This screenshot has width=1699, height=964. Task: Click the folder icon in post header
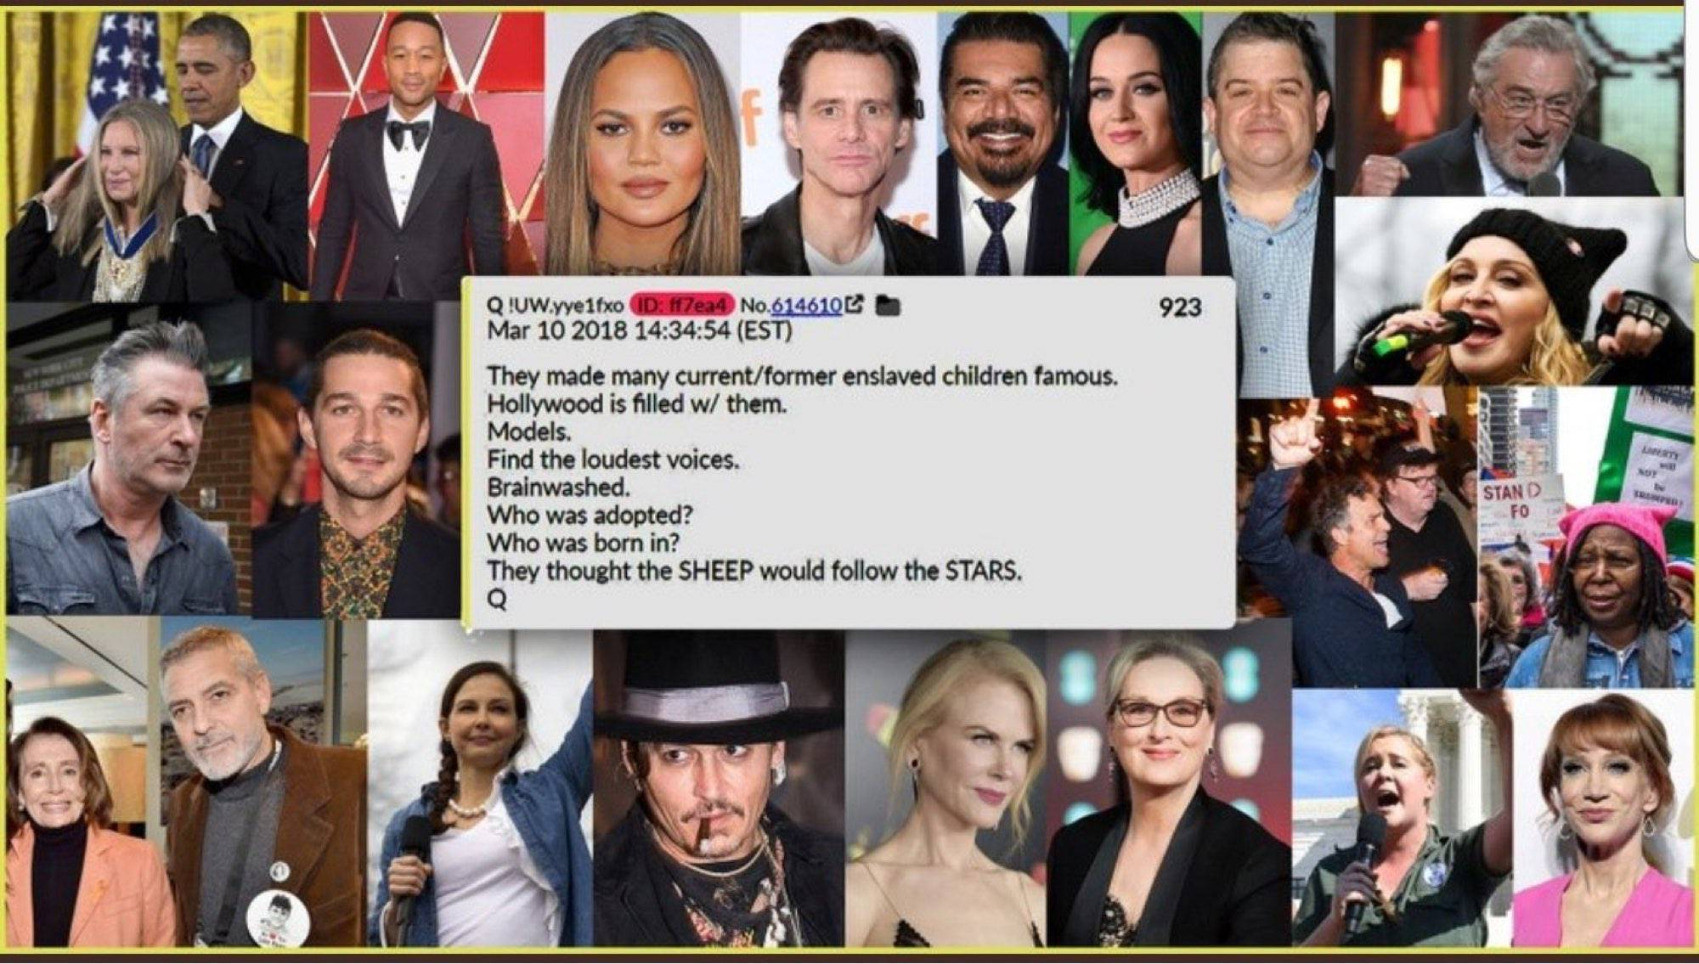[x=888, y=305]
